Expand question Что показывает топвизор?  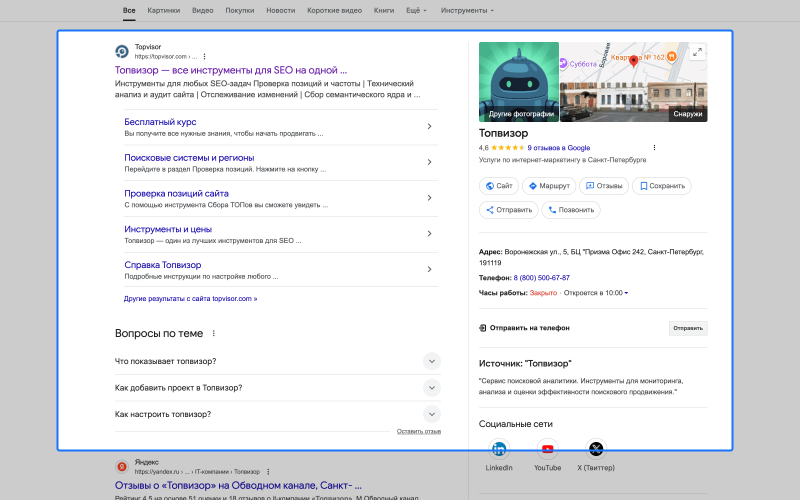[278, 361]
